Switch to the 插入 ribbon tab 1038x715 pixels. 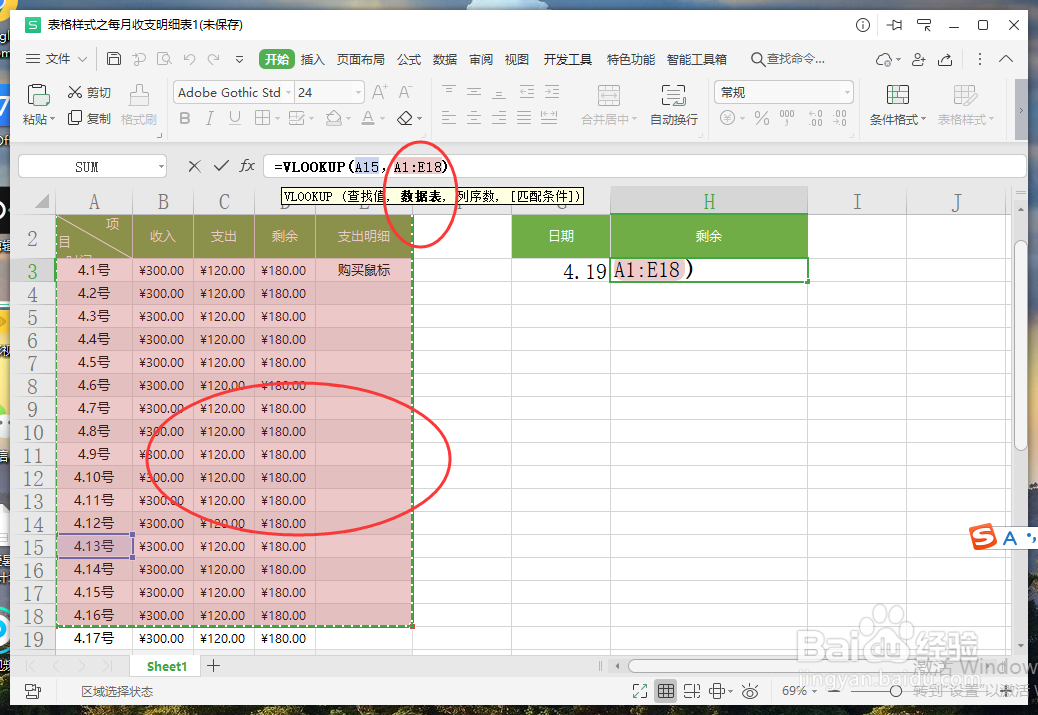(313, 59)
